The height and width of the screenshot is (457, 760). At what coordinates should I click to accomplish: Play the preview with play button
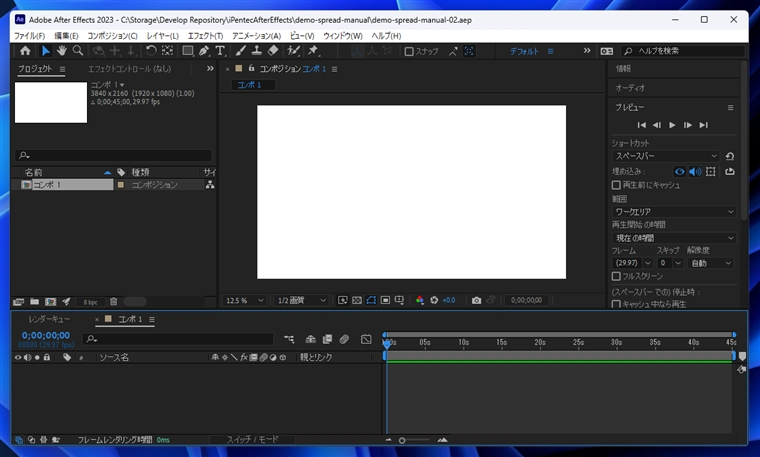click(x=672, y=125)
